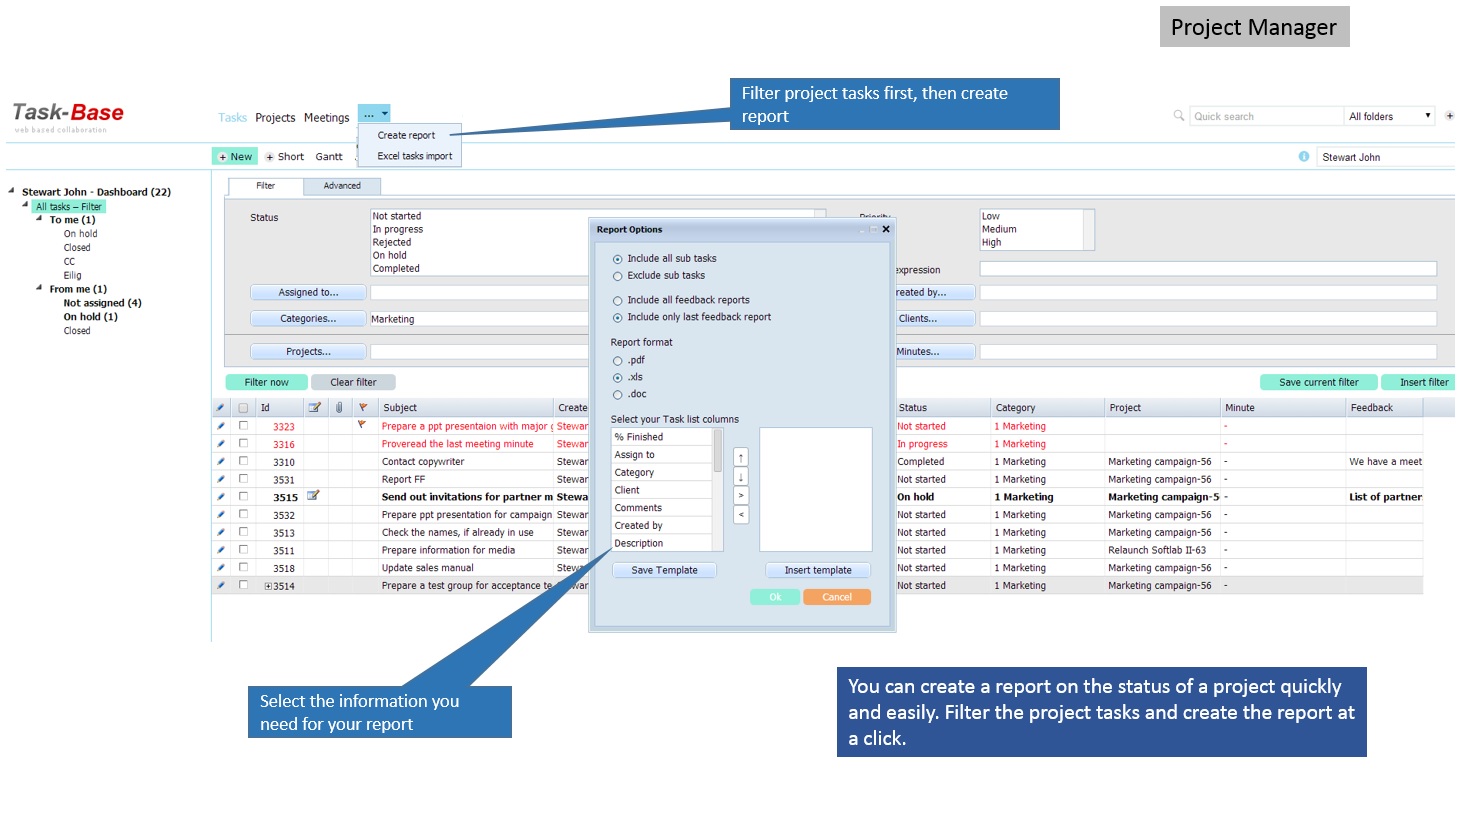Image resolution: width=1478 pixels, height=832 pixels.
Task: Sort by the flag column header
Action: [363, 408]
